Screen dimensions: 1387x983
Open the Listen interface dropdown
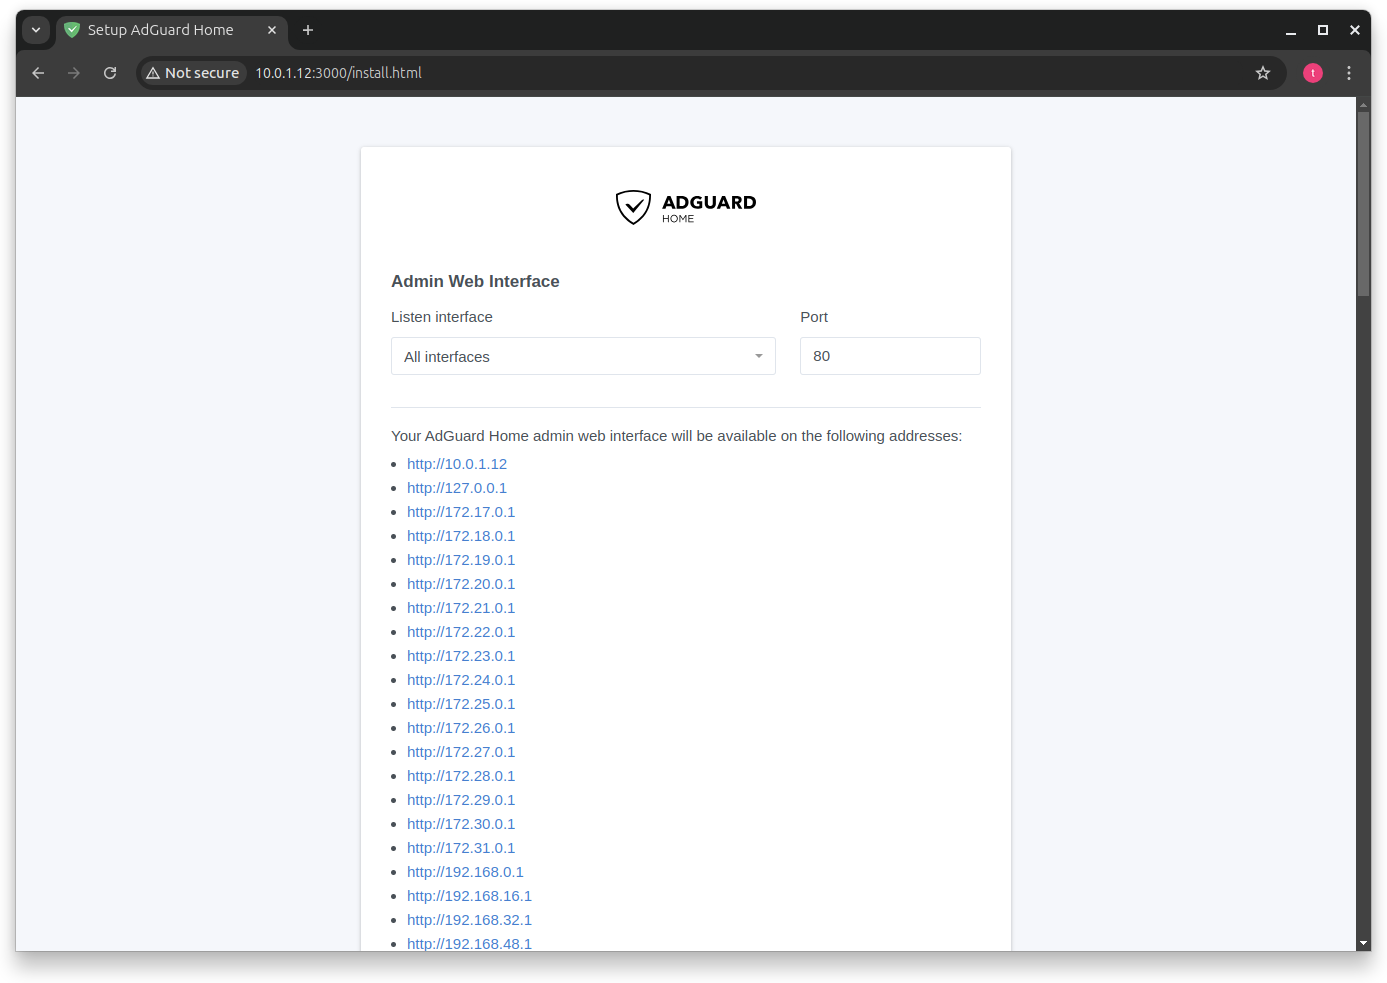point(583,356)
